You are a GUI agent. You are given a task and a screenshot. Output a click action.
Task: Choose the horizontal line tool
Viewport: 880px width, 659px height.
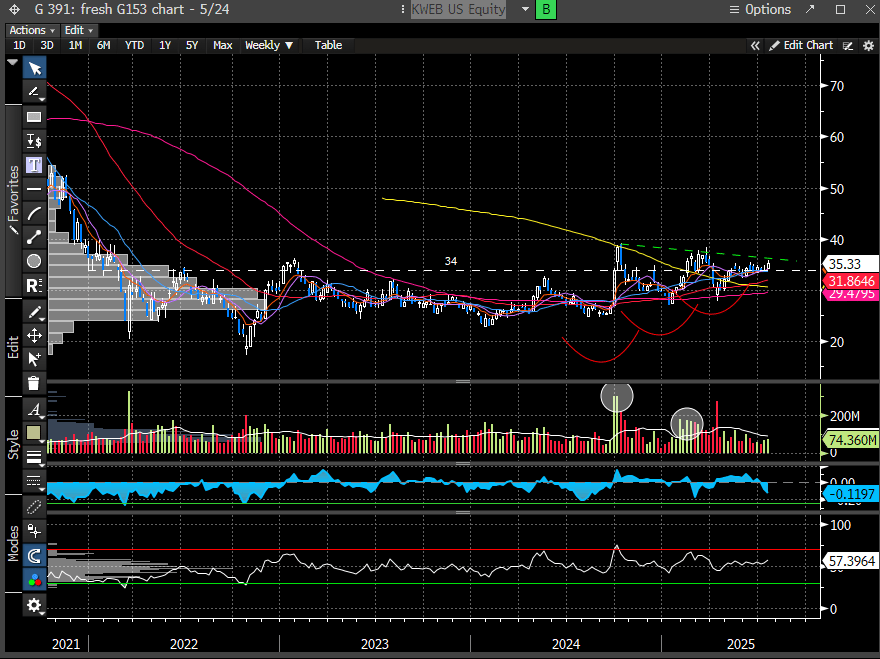click(34, 189)
